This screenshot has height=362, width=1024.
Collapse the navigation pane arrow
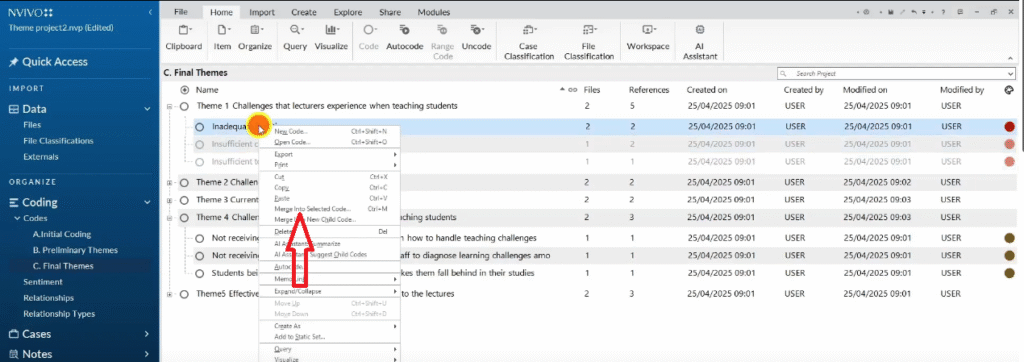coord(151,12)
